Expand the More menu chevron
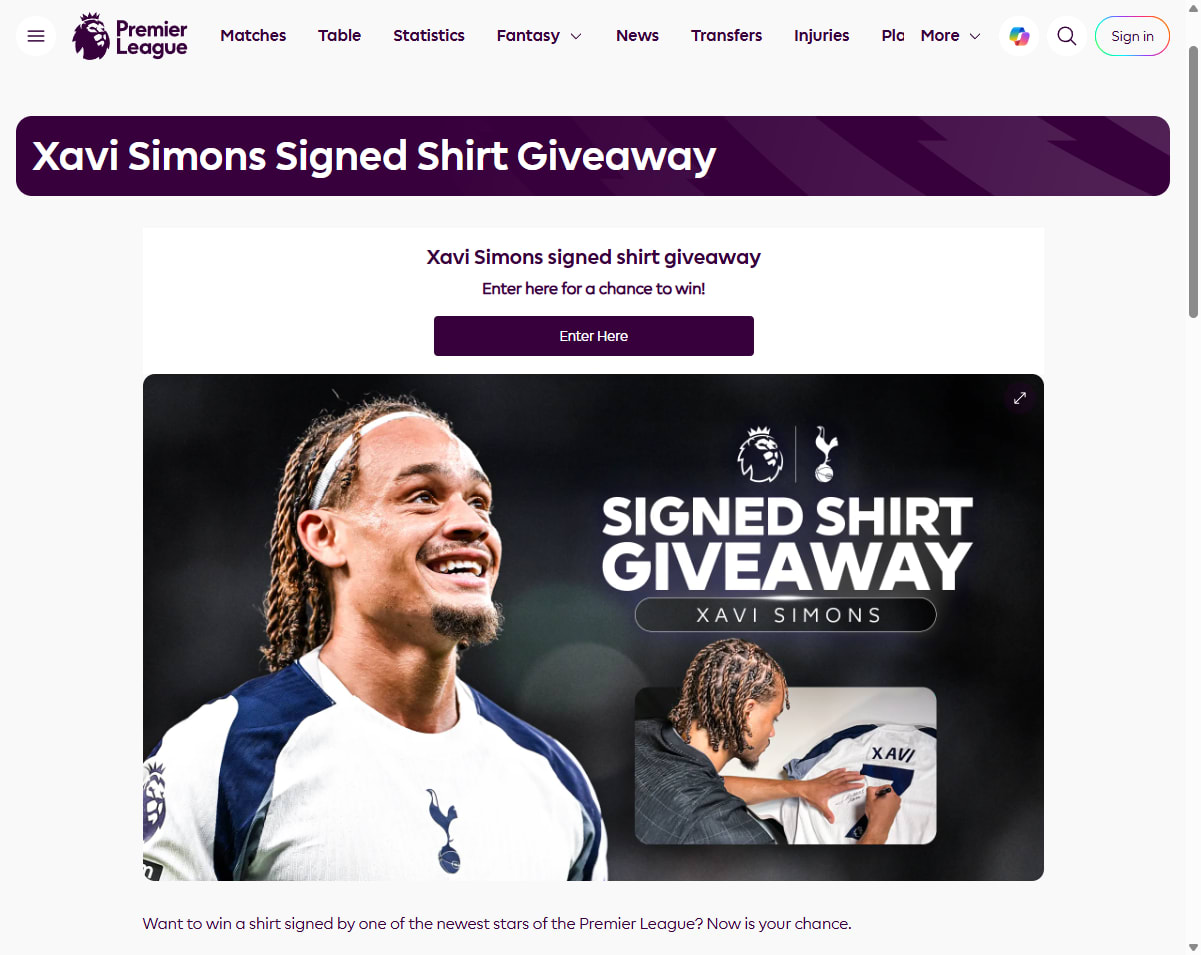This screenshot has height=955, width=1201. click(x=975, y=36)
